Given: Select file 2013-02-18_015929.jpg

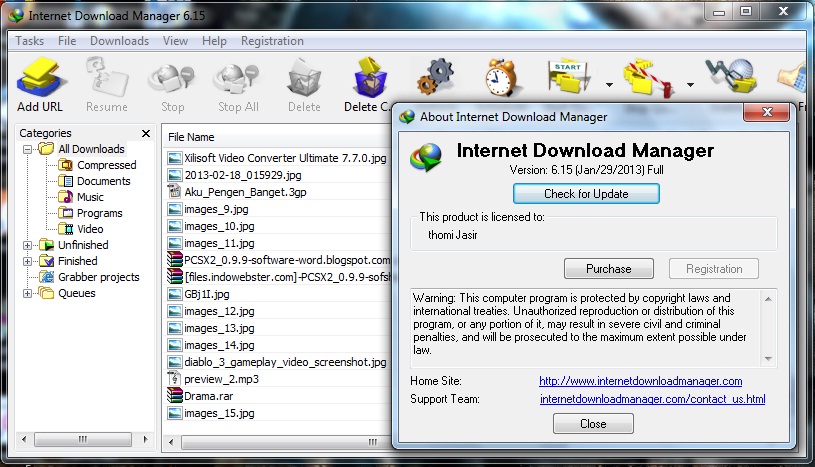Looking at the screenshot, I should 243,175.
